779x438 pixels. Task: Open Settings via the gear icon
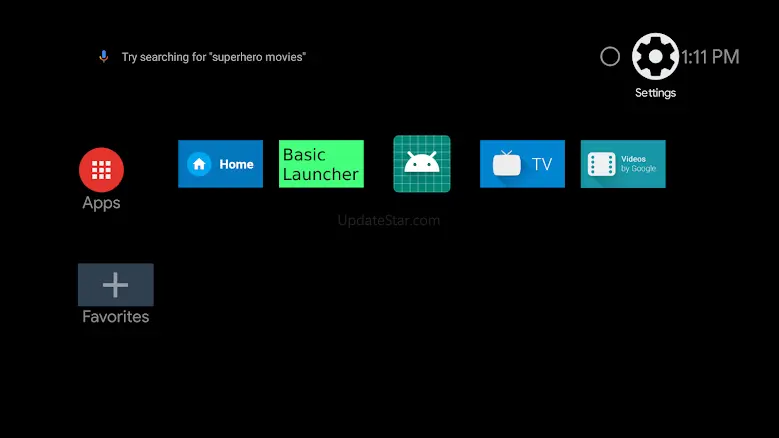pyautogui.click(x=655, y=57)
